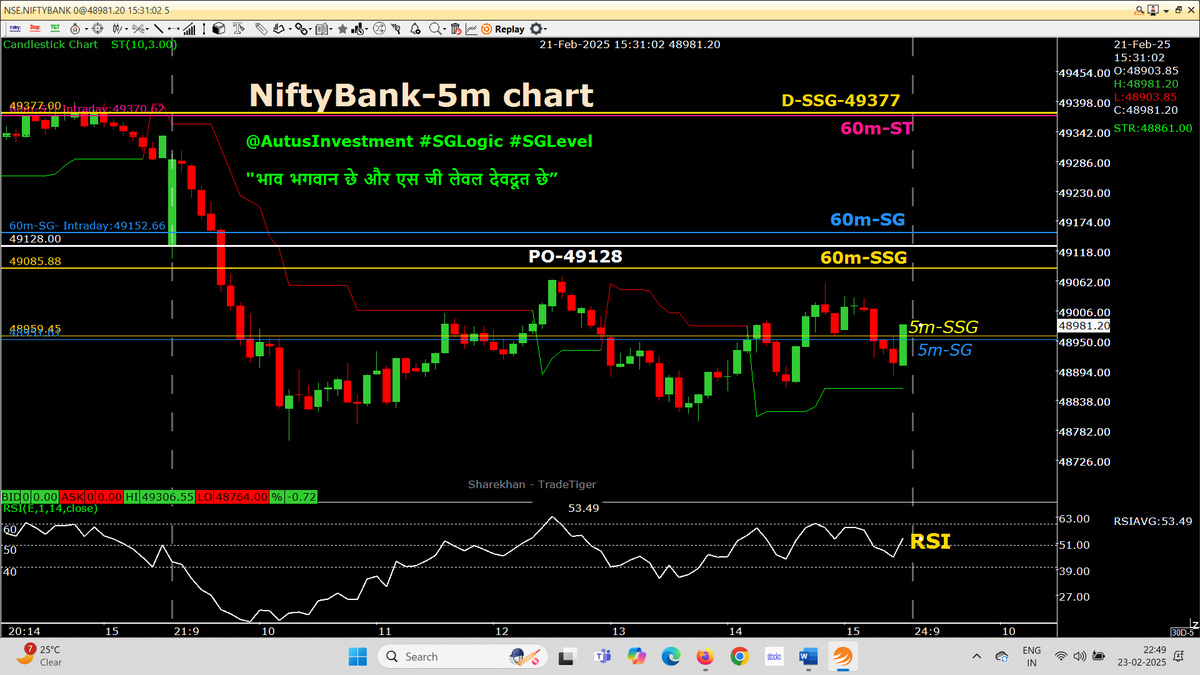Open the TradeTiger app icon in taskbar
This screenshot has width=1200, height=675.
[x=842, y=656]
